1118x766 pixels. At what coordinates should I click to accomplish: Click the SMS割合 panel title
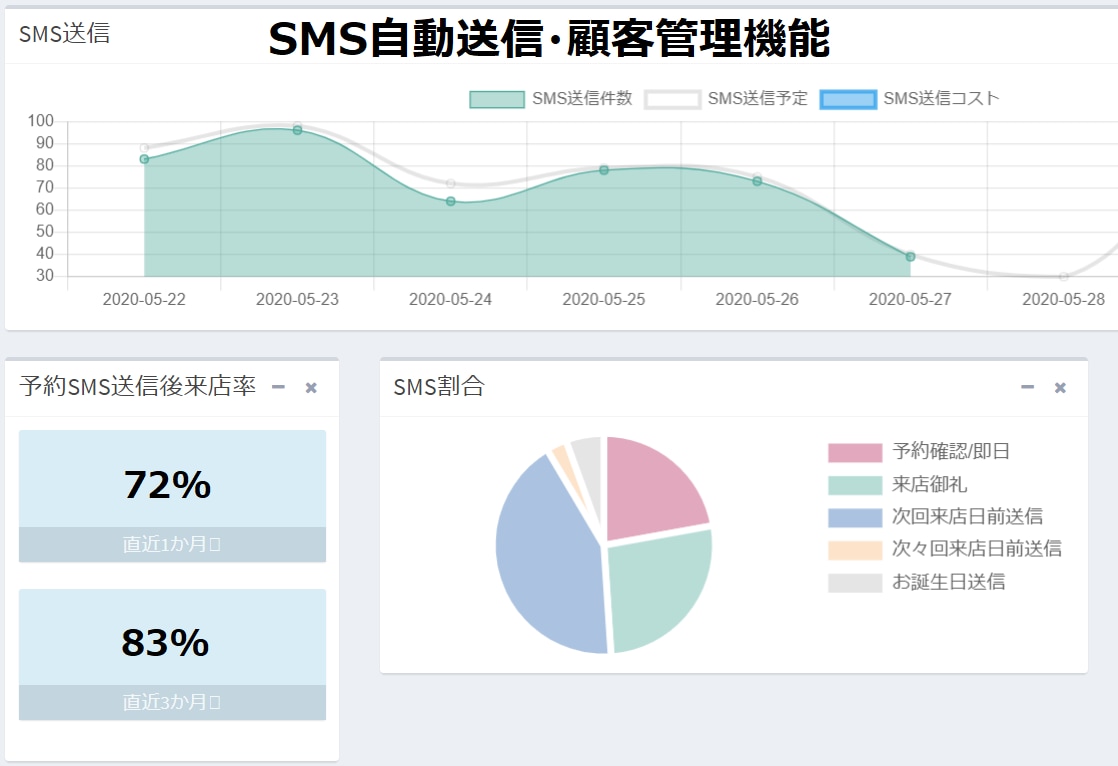point(439,387)
